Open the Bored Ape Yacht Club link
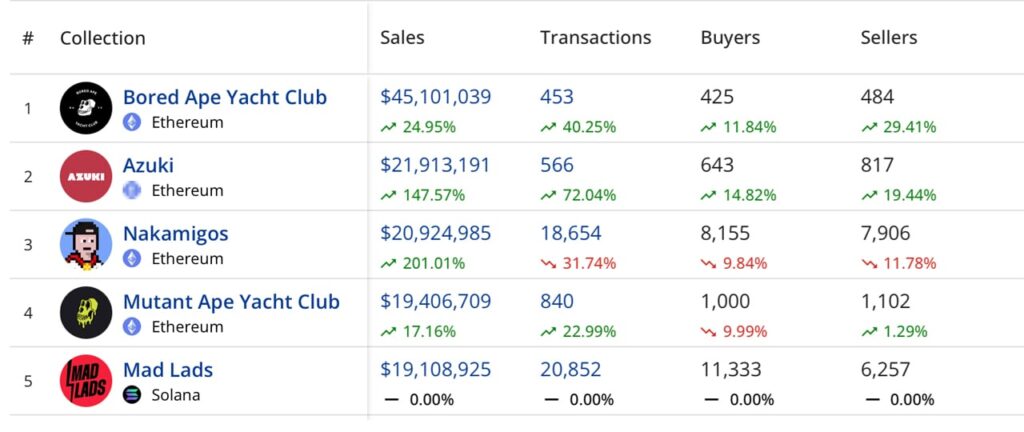The height and width of the screenshot is (432, 1024). [x=224, y=98]
